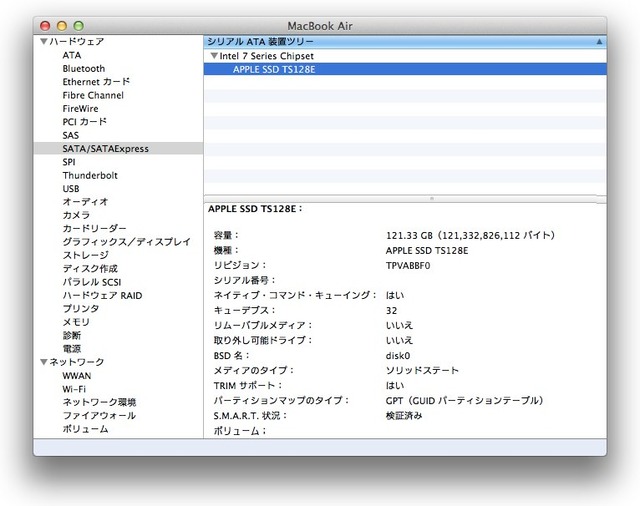Select WWAN under ネットワーク

(77, 375)
